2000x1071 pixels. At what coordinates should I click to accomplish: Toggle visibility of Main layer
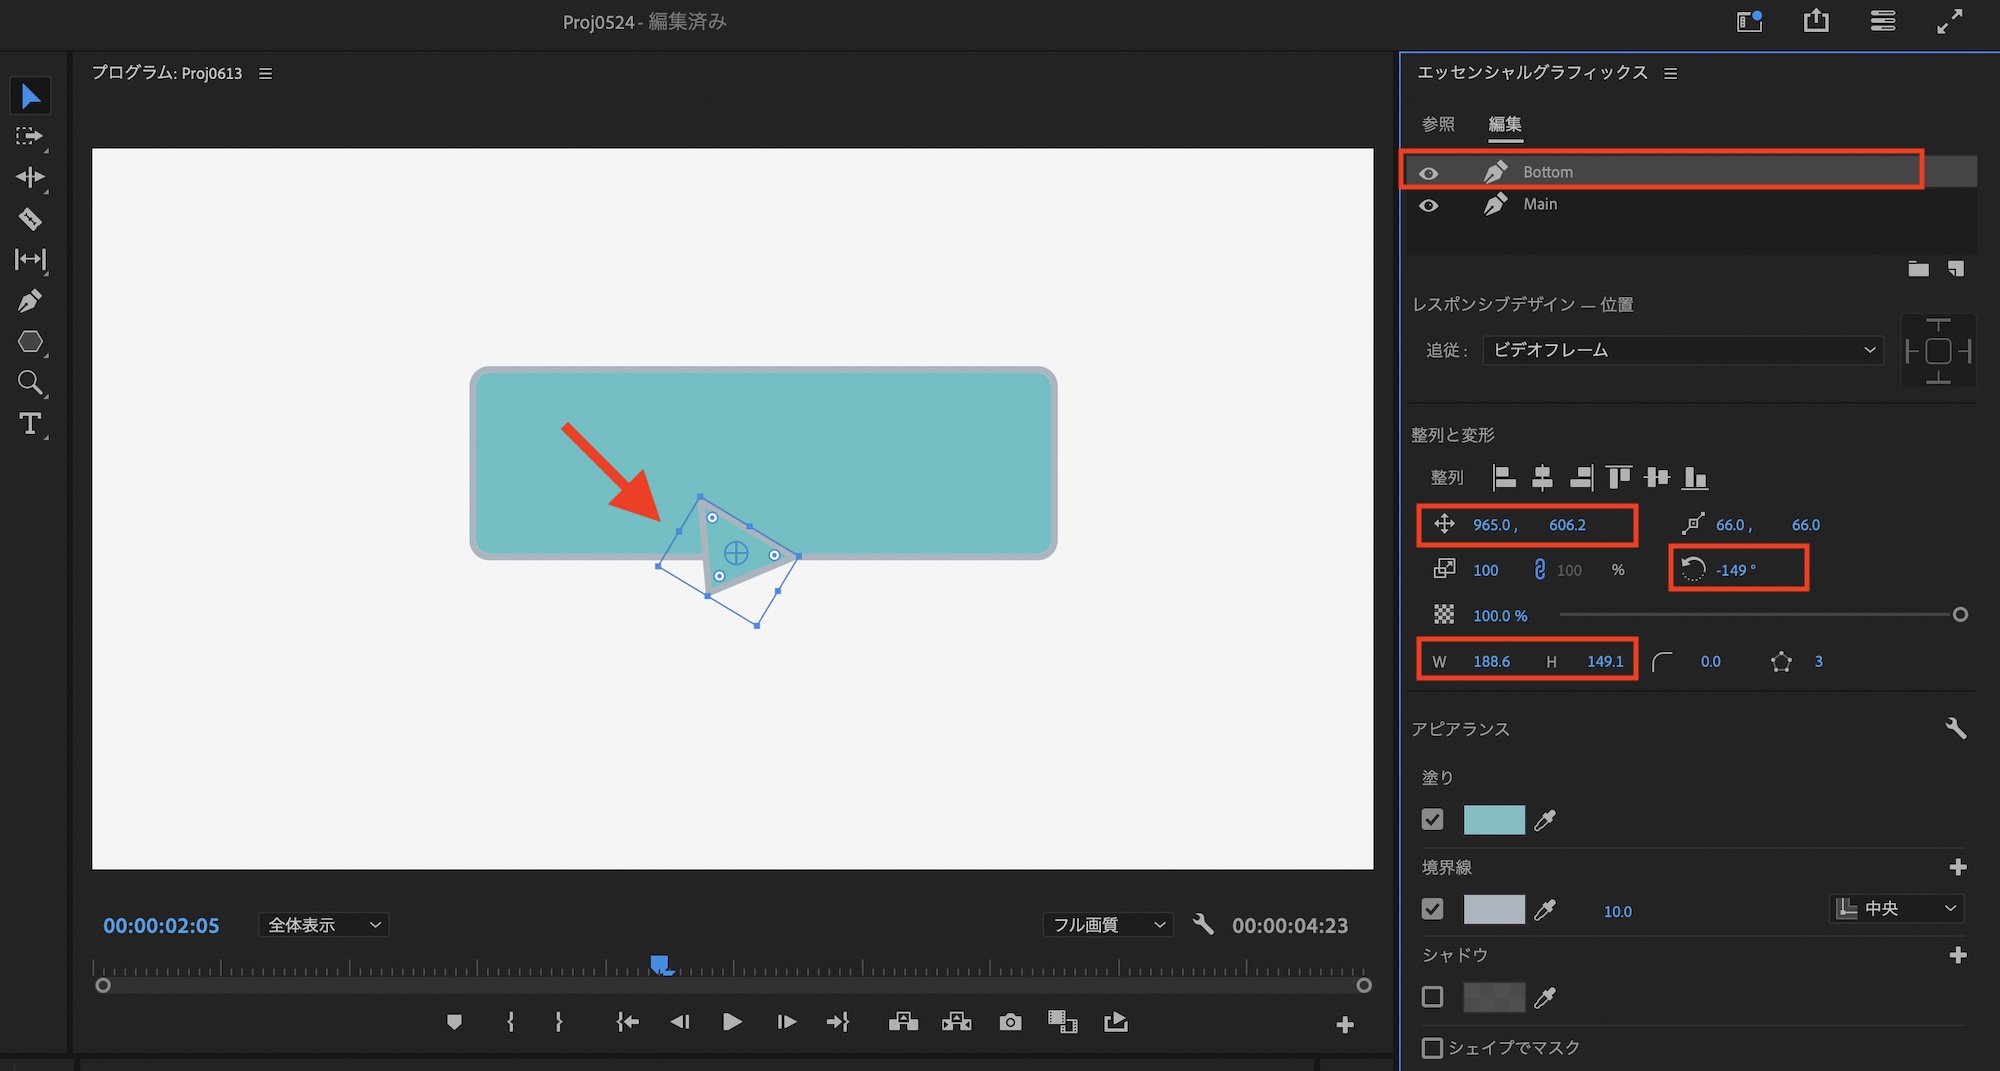tap(1429, 205)
